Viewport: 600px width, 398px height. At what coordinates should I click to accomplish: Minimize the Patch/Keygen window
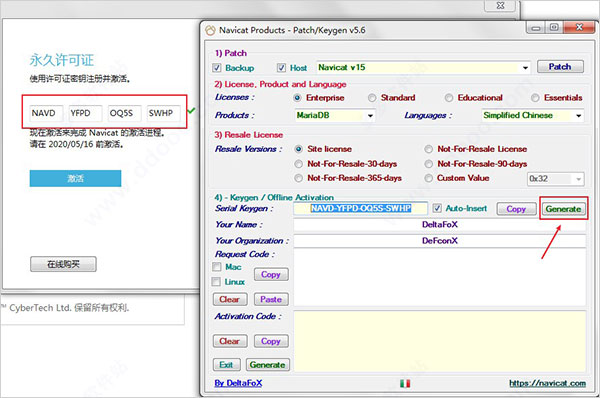[x=536, y=28]
